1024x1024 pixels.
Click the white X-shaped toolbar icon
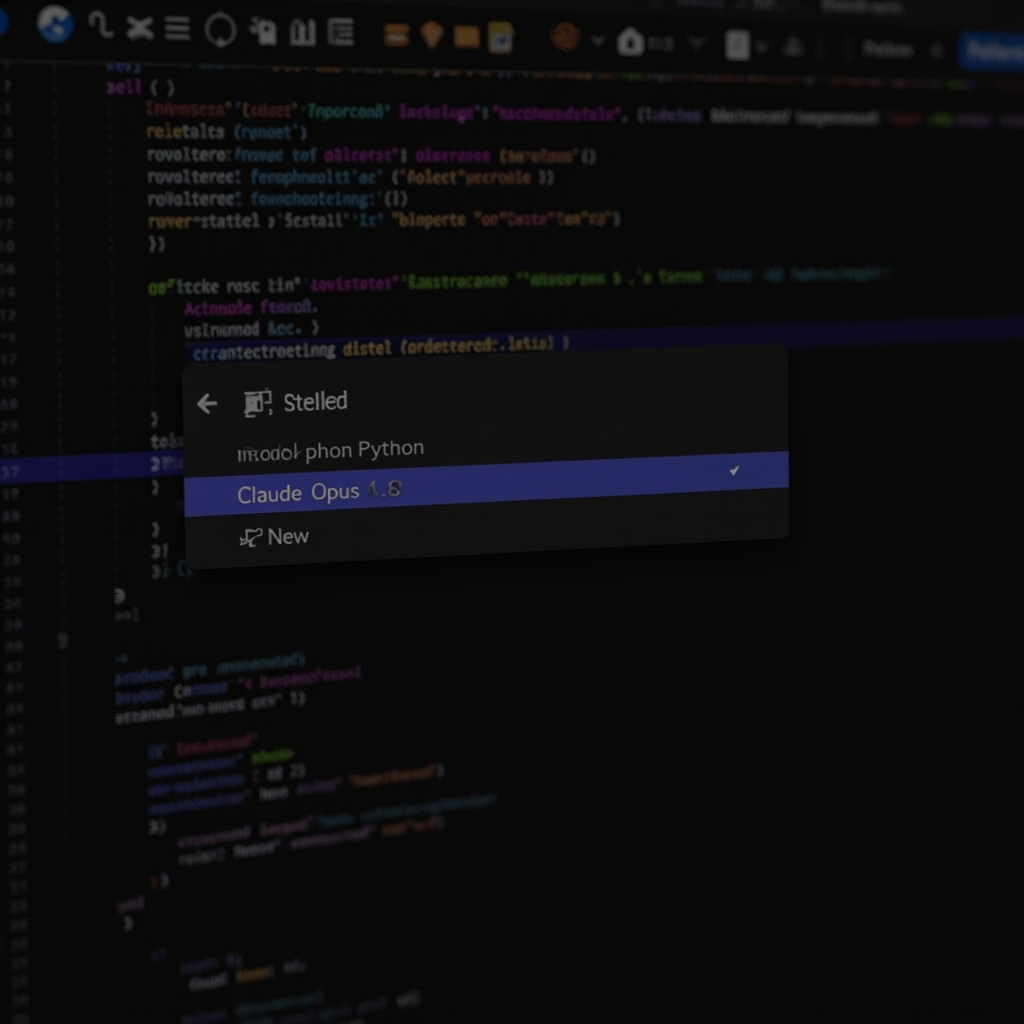[140, 29]
